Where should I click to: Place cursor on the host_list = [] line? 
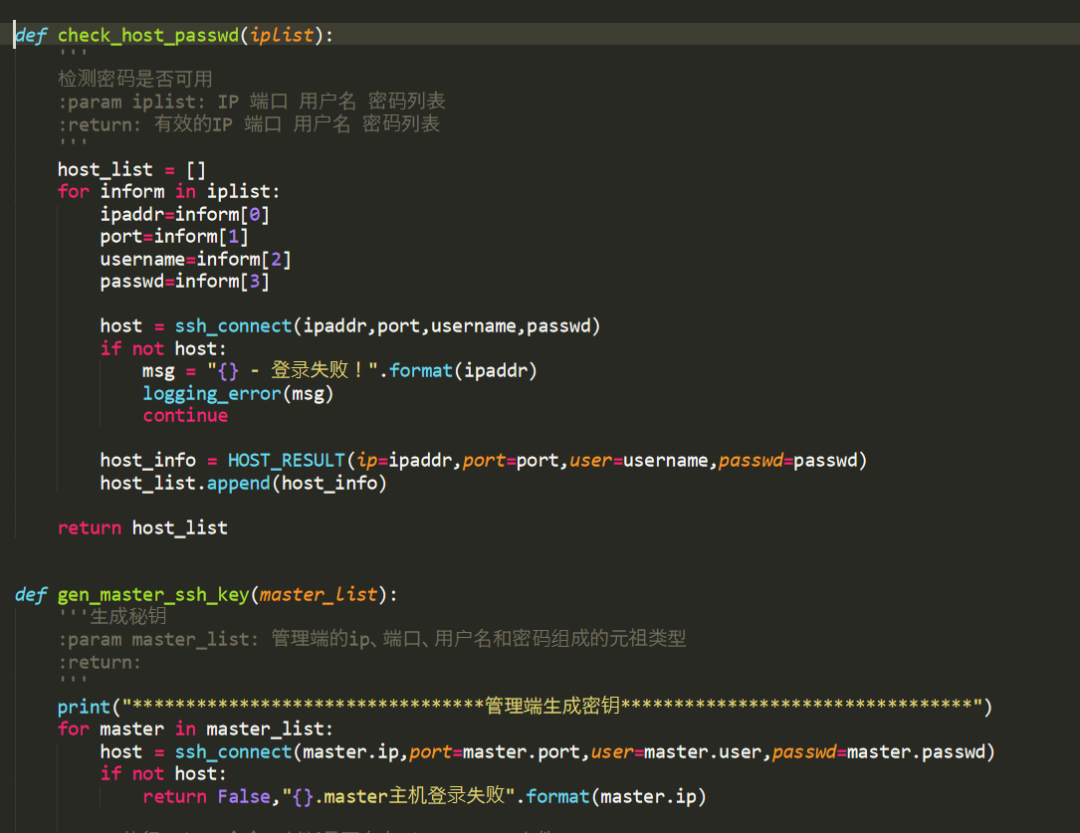131,169
